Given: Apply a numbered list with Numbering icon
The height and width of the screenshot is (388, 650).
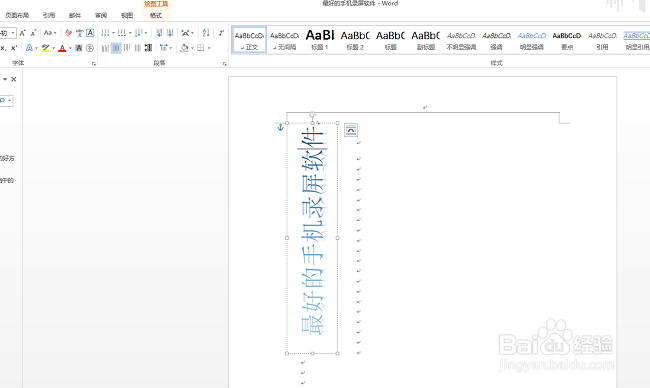Looking at the screenshot, I should click(x=121, y=33).
